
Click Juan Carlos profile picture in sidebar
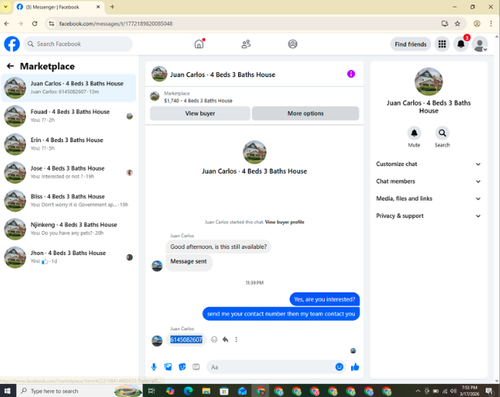tap(429, 82)
